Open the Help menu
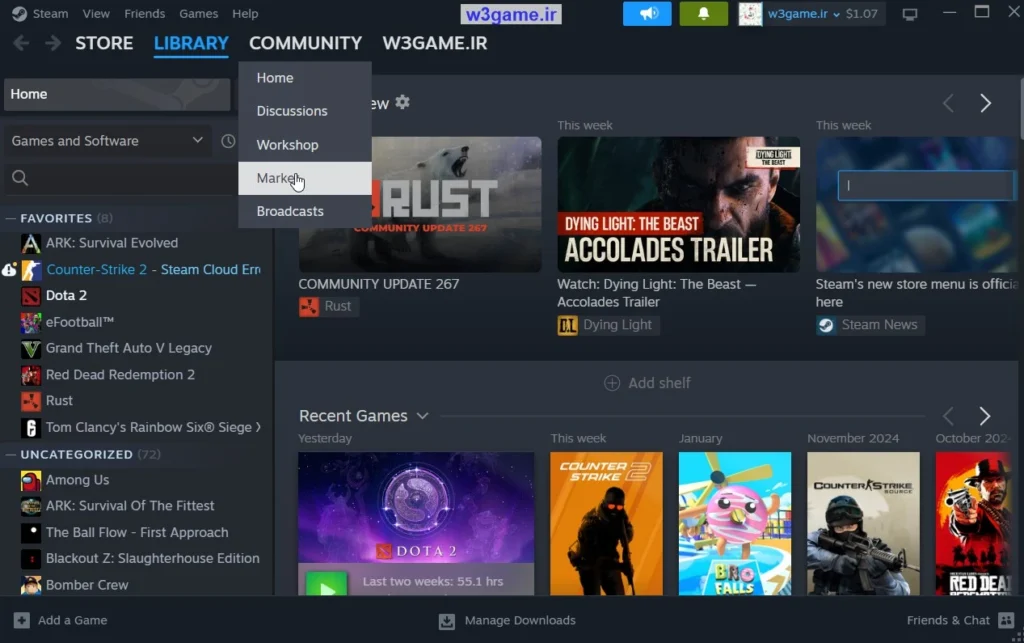This screenshot has height=643, width=1024. pos(245,14)
